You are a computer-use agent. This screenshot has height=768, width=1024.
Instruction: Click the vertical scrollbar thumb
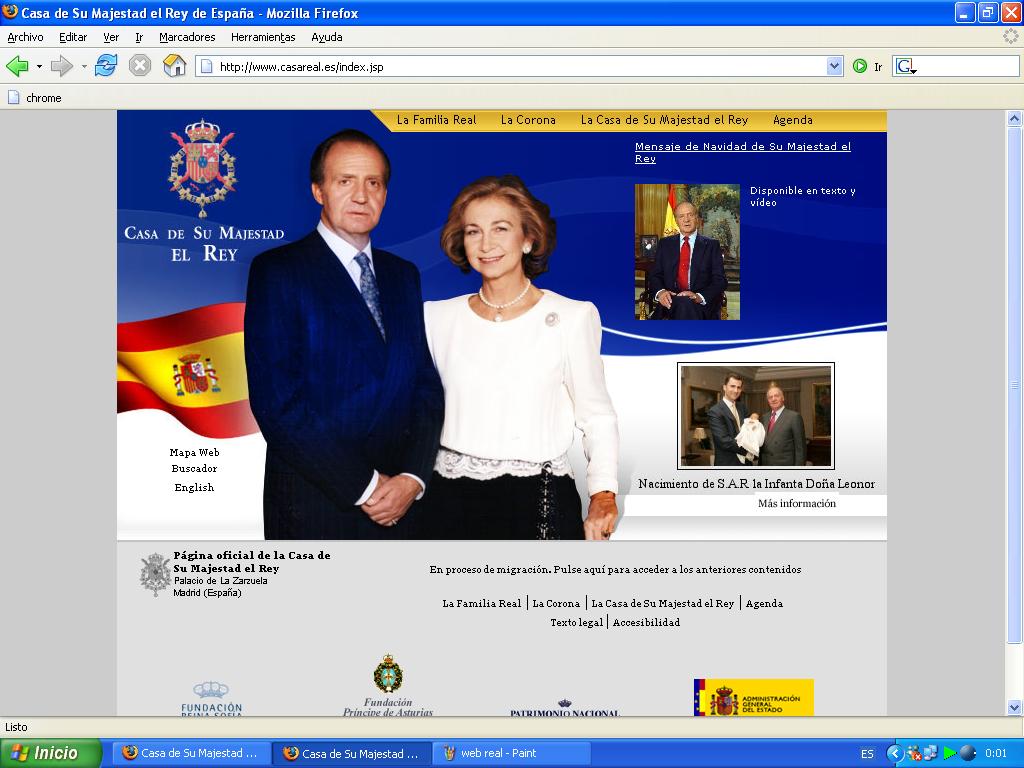1014,385
